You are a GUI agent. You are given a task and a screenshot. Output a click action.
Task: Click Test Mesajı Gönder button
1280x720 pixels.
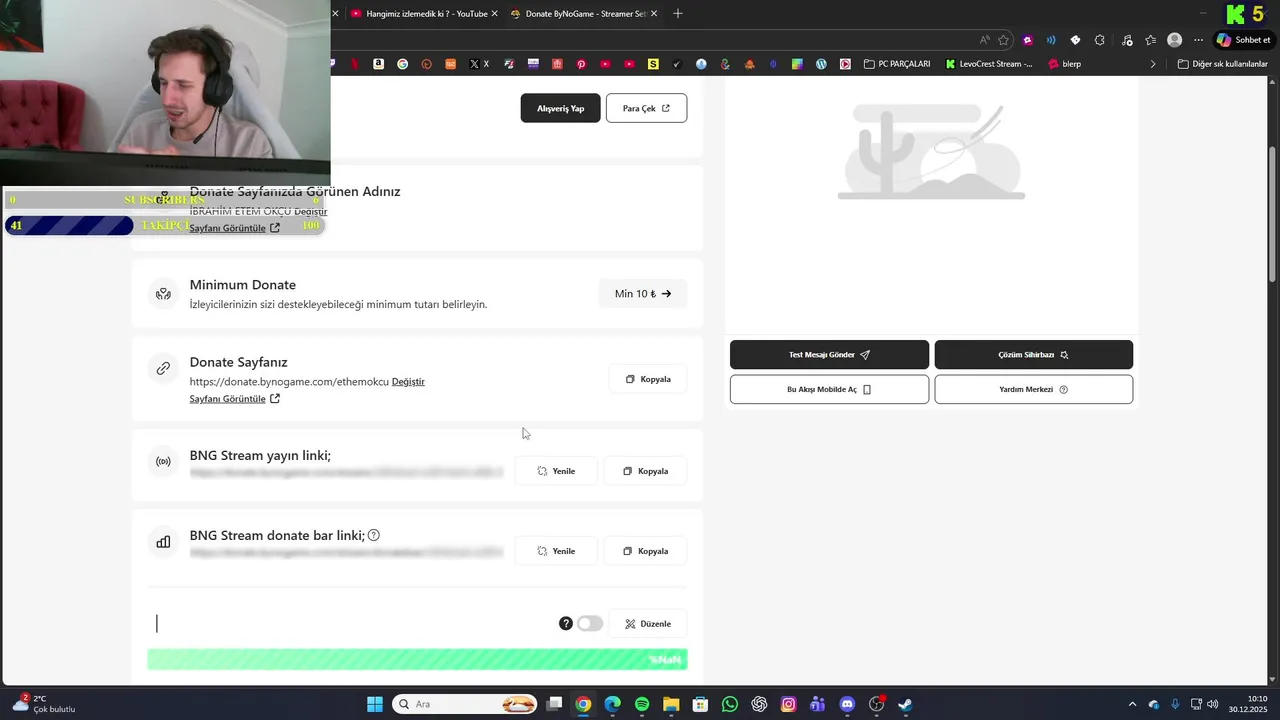coord(829,354)
